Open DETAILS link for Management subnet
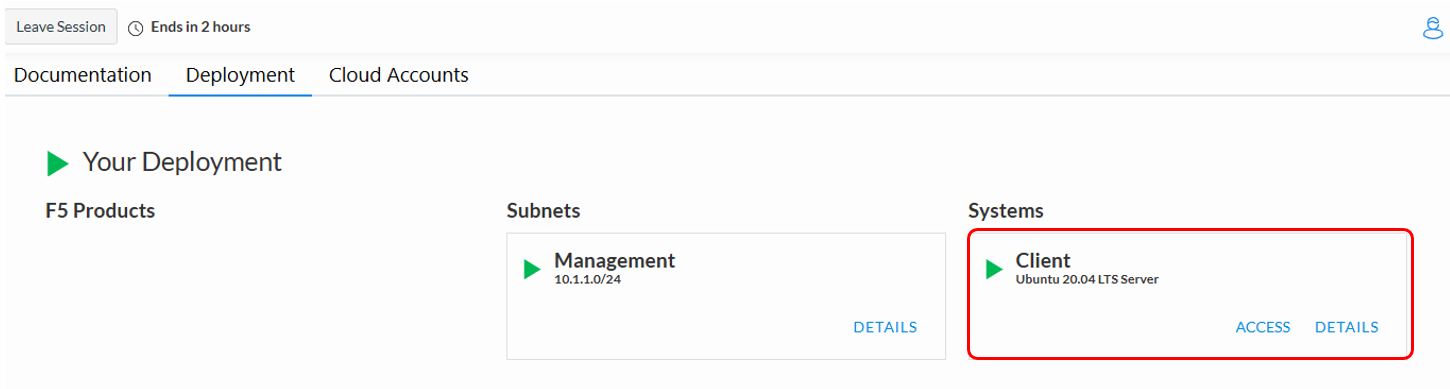Screen dimensions: 1450x389 (x=885, y=327)
